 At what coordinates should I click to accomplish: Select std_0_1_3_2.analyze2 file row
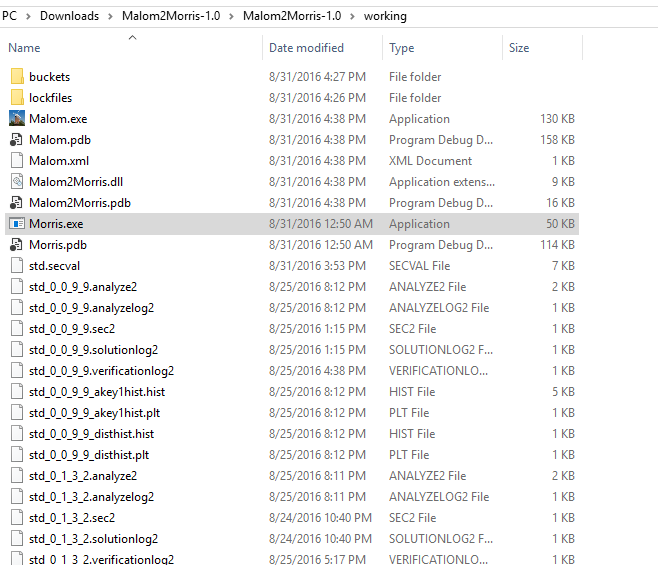pos(83,476)
